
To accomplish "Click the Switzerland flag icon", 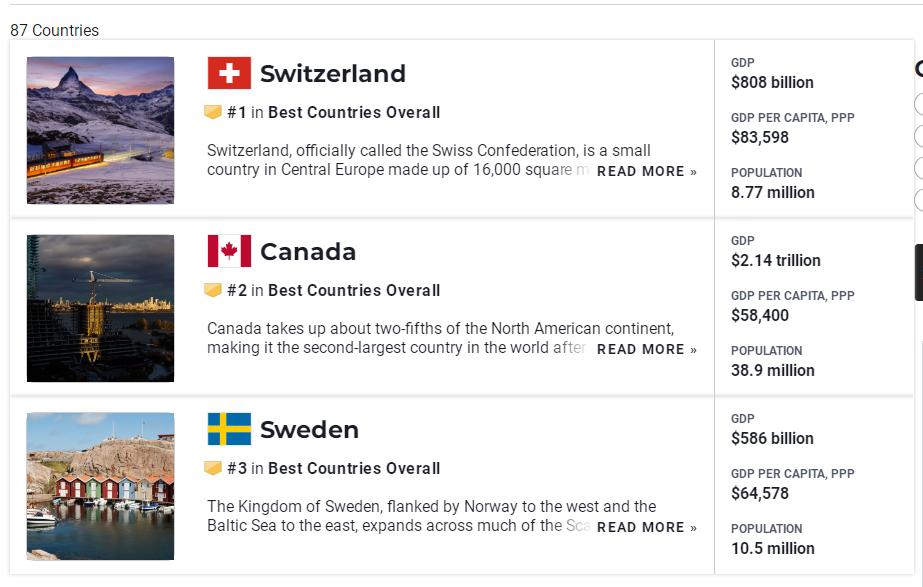I will pos(229,73).
